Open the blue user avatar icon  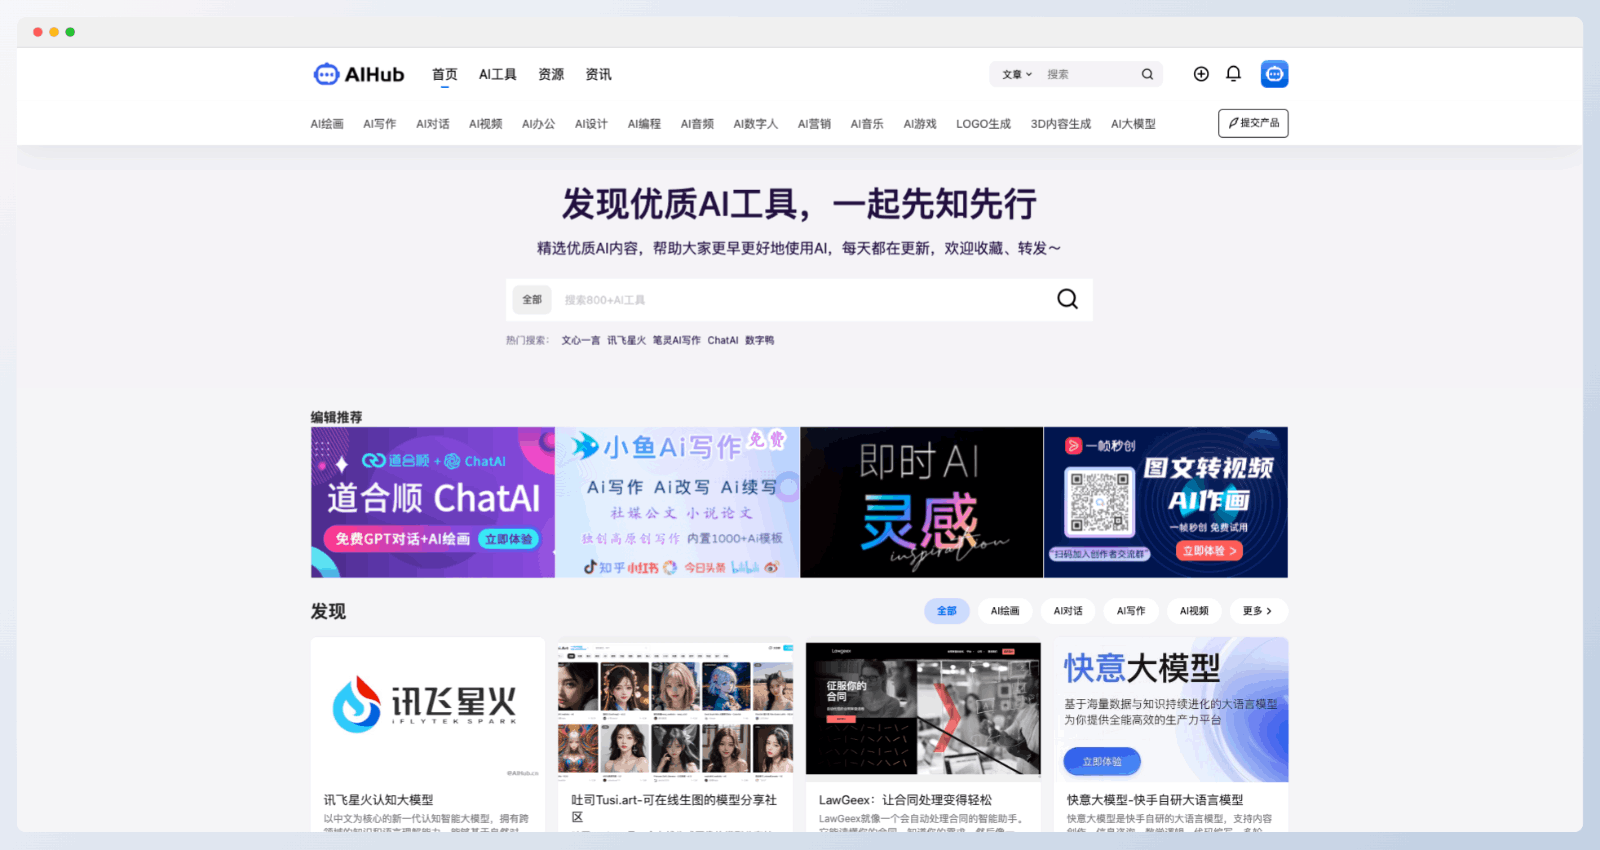1274,74
